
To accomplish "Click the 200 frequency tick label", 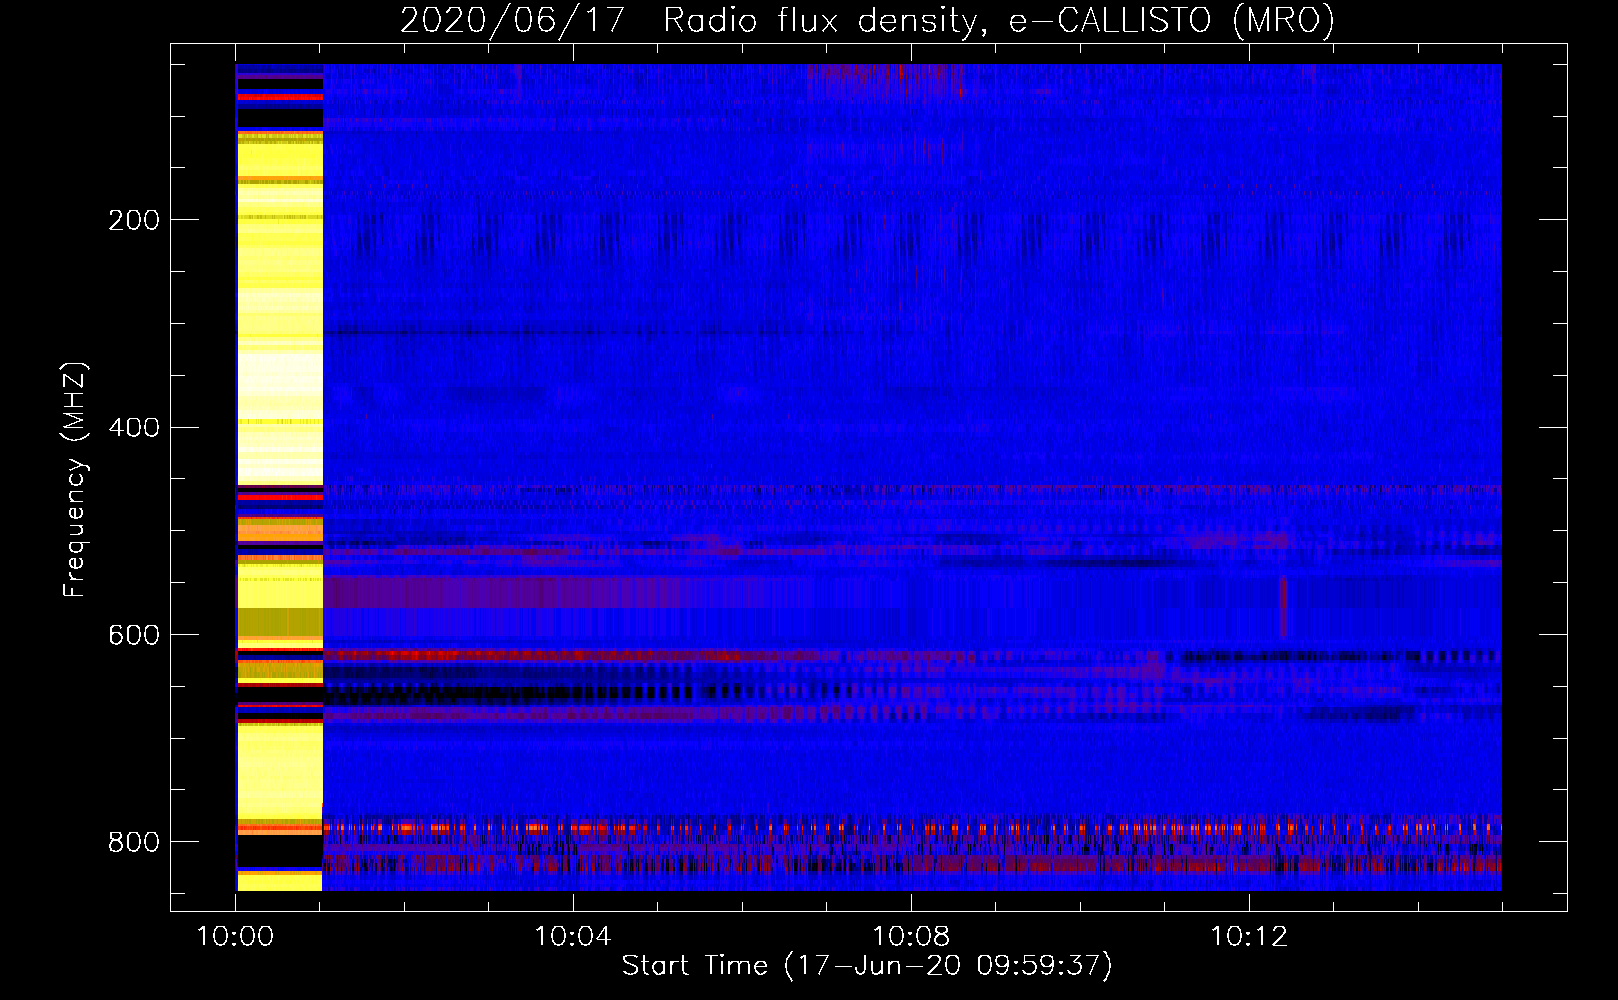I will click(x=134, y=220).
